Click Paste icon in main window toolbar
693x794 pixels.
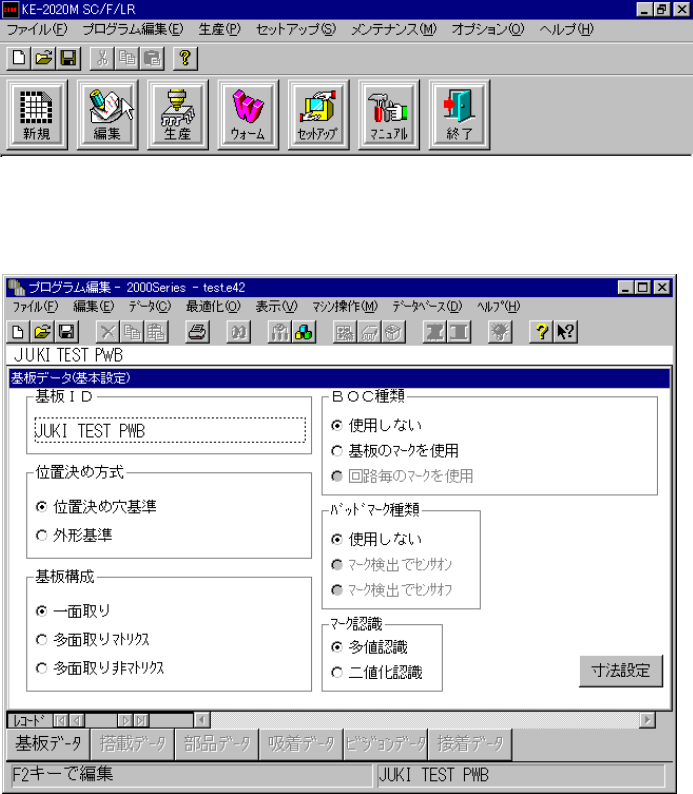152,58
